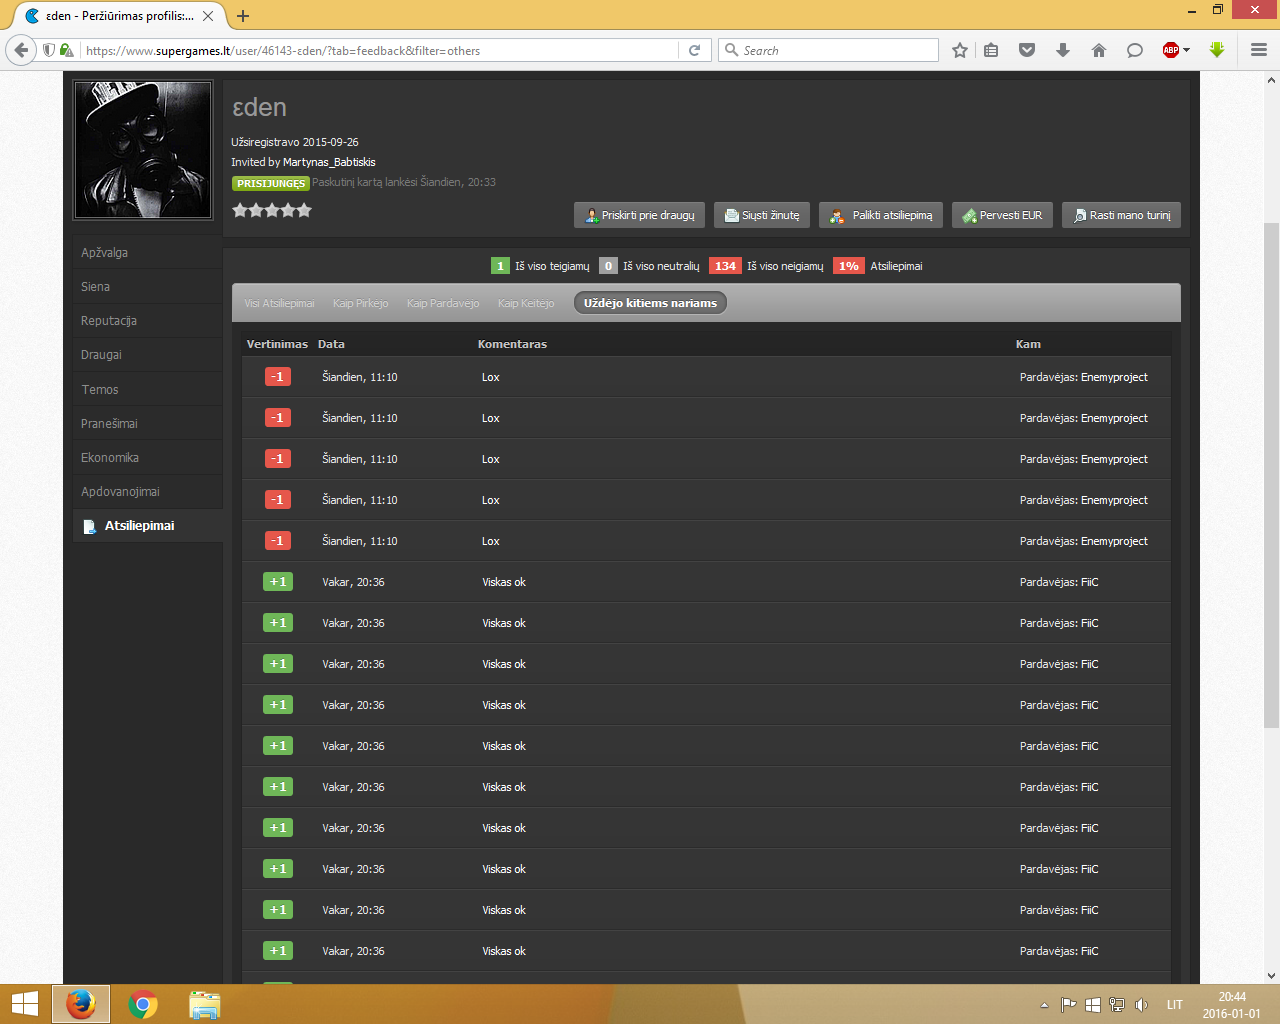Show hidden system tray icons arrow
1280x1024 pixels.
(1044, 1005)
